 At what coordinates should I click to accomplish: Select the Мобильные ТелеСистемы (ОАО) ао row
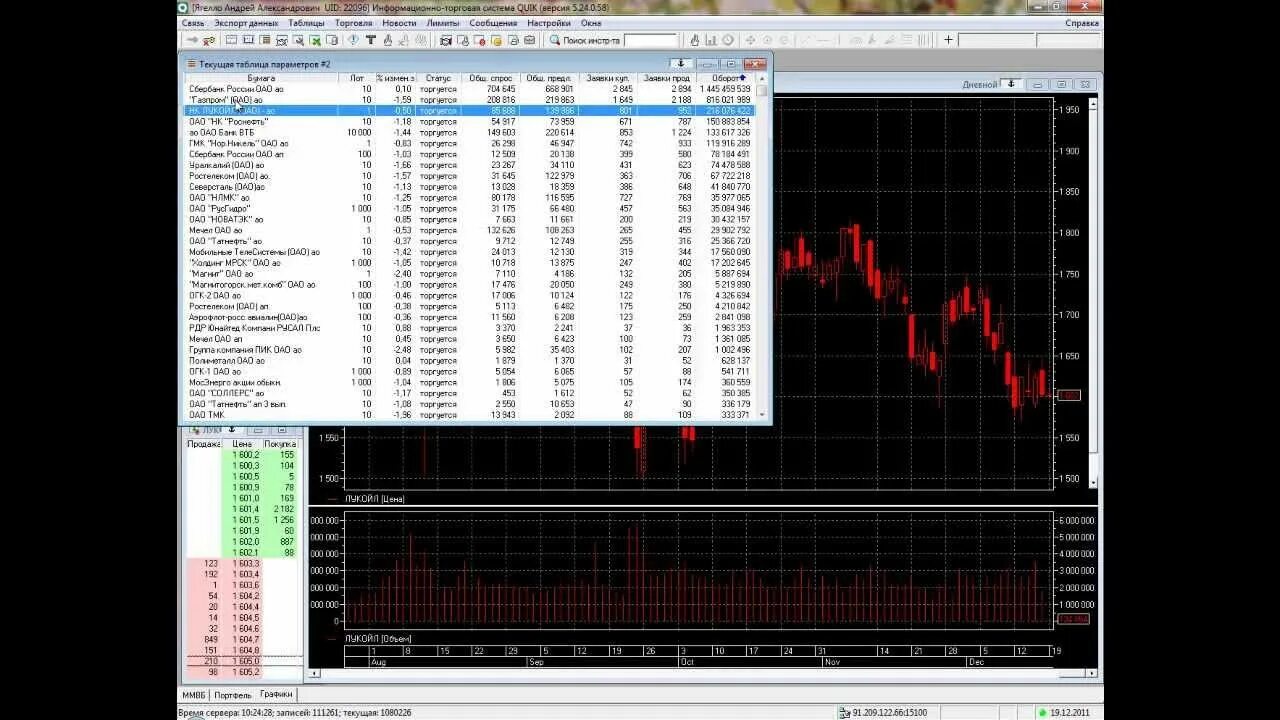pyautogui.click(x=470, y=252)
